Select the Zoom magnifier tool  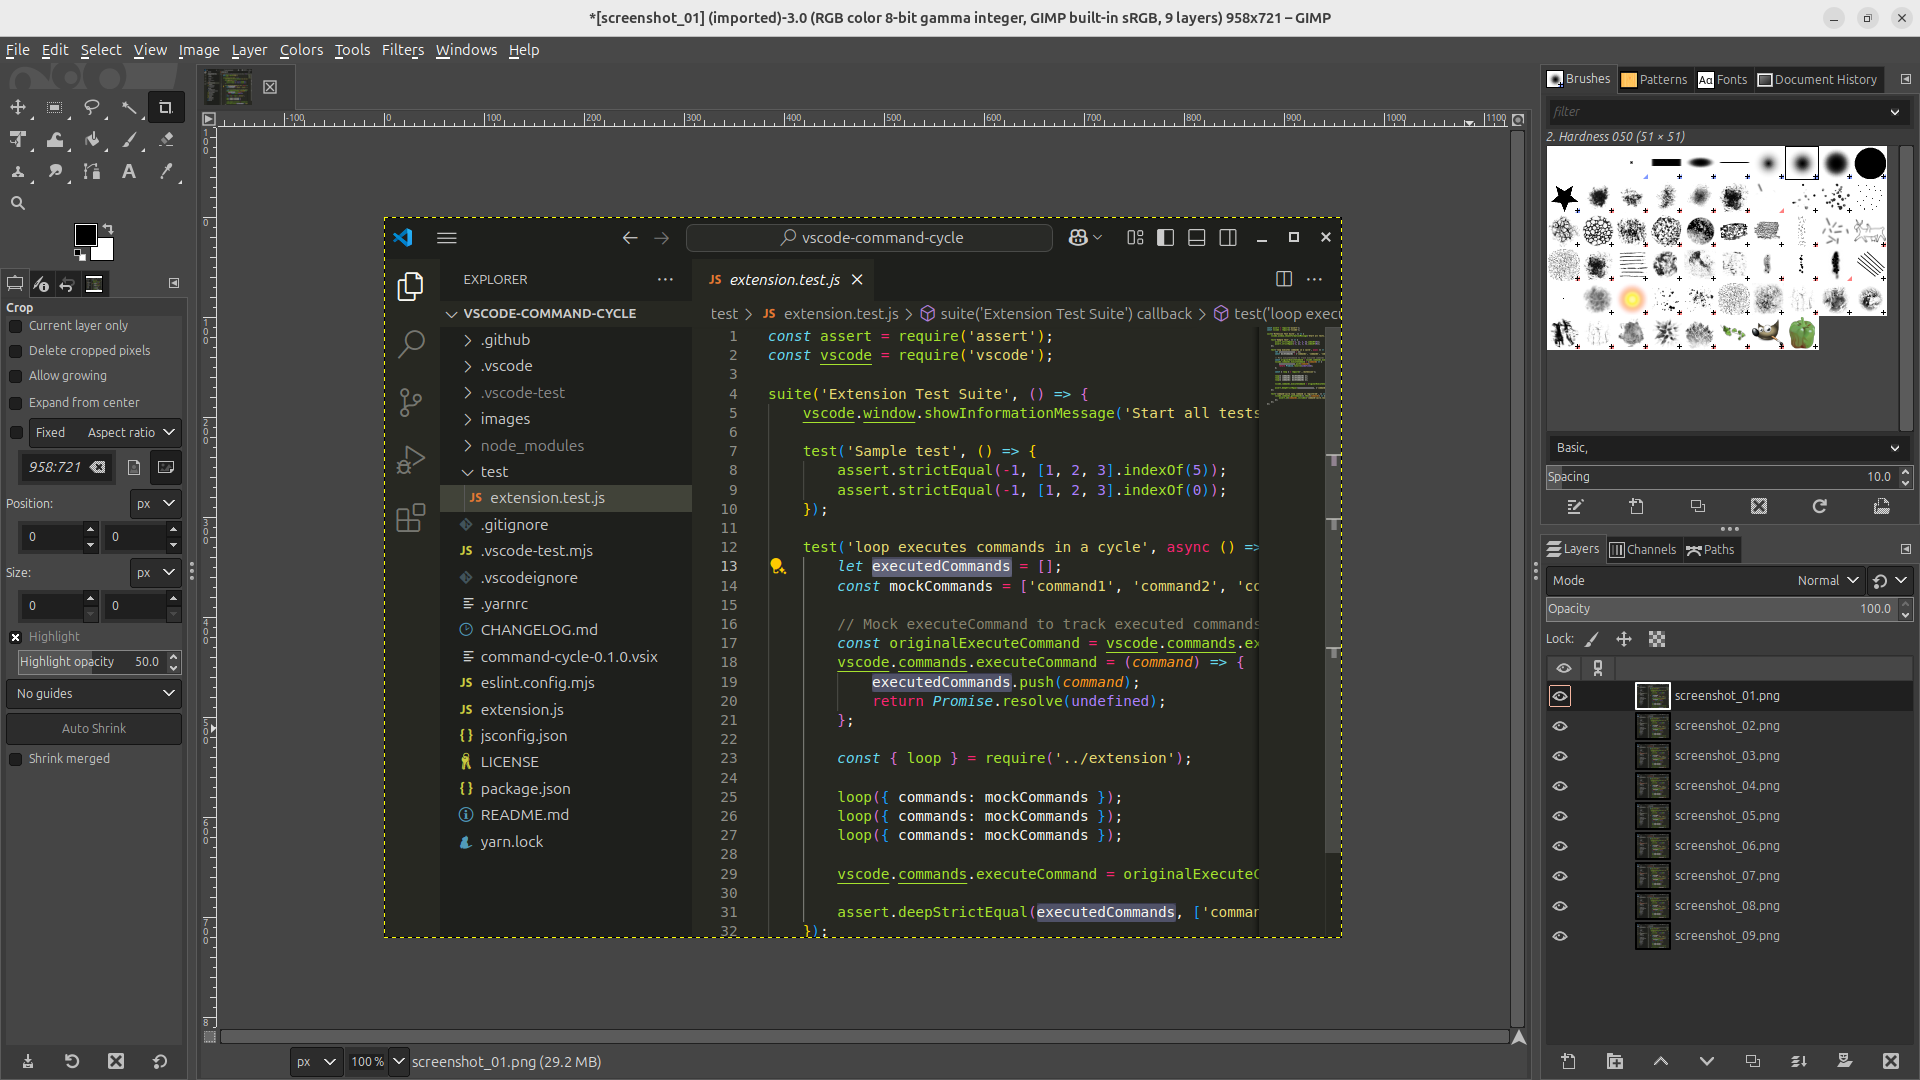[x=18, y=203]
